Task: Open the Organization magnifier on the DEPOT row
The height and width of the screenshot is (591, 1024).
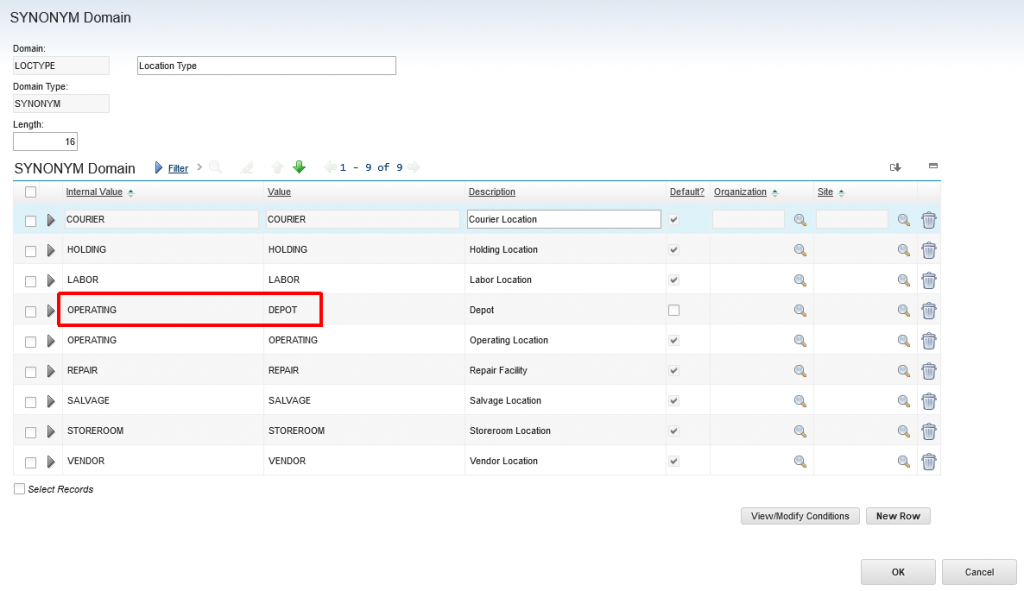Action: point(798,310)
